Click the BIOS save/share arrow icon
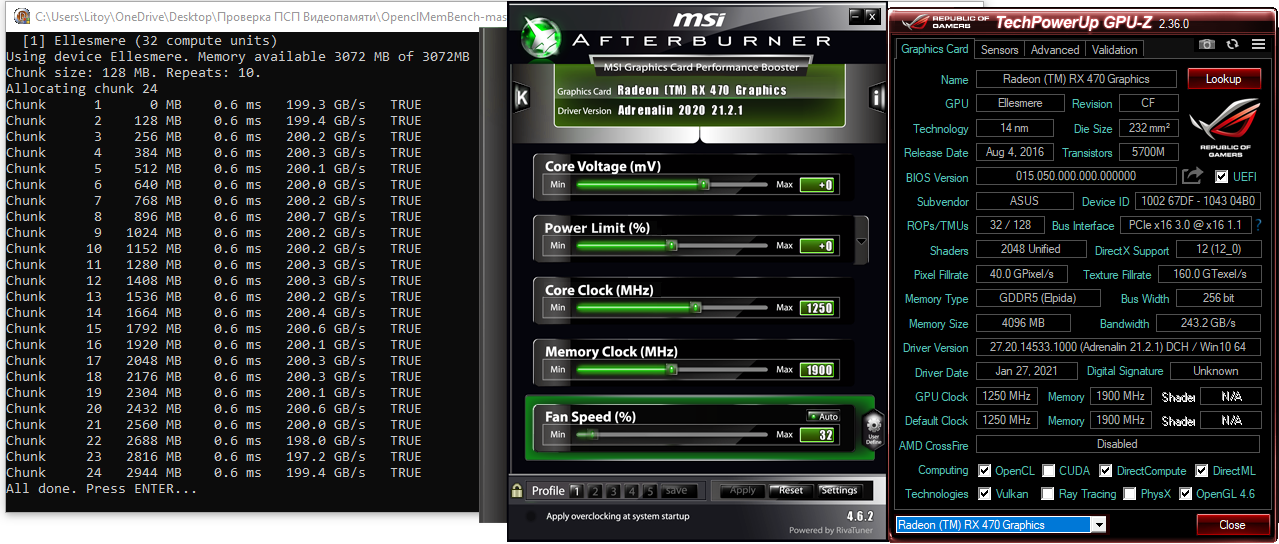 tap(1192, 176)
